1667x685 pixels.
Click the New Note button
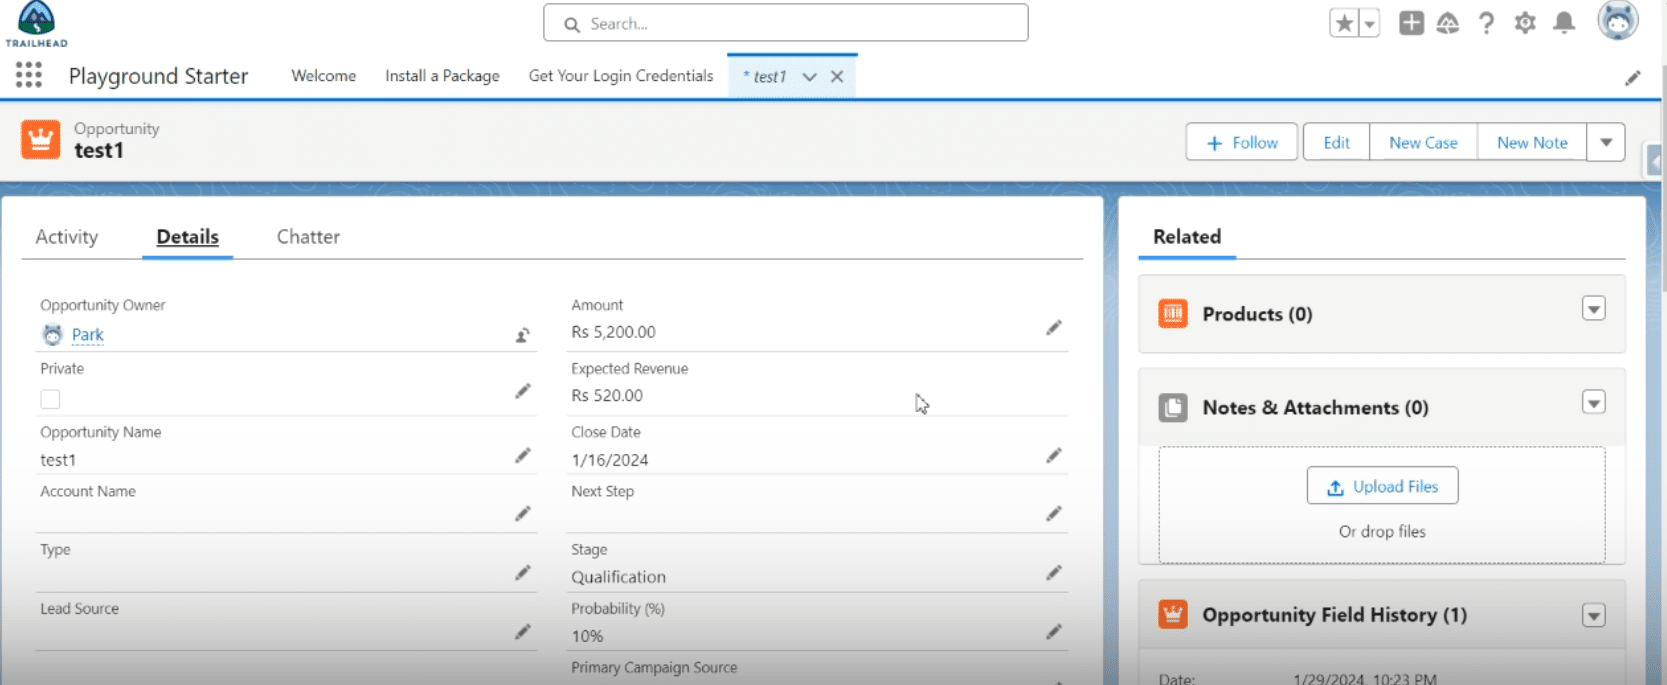coord(1532,142)
